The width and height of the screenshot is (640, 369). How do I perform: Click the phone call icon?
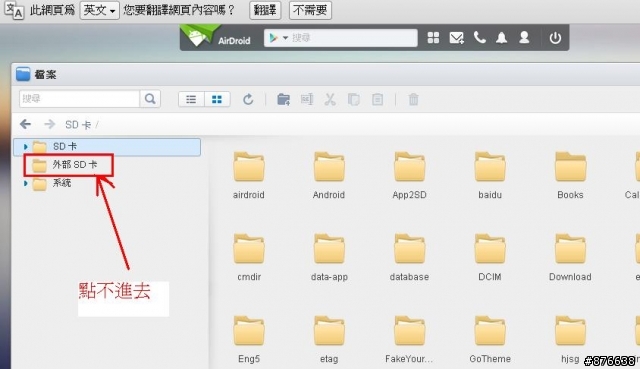click(x=480, y=38)
